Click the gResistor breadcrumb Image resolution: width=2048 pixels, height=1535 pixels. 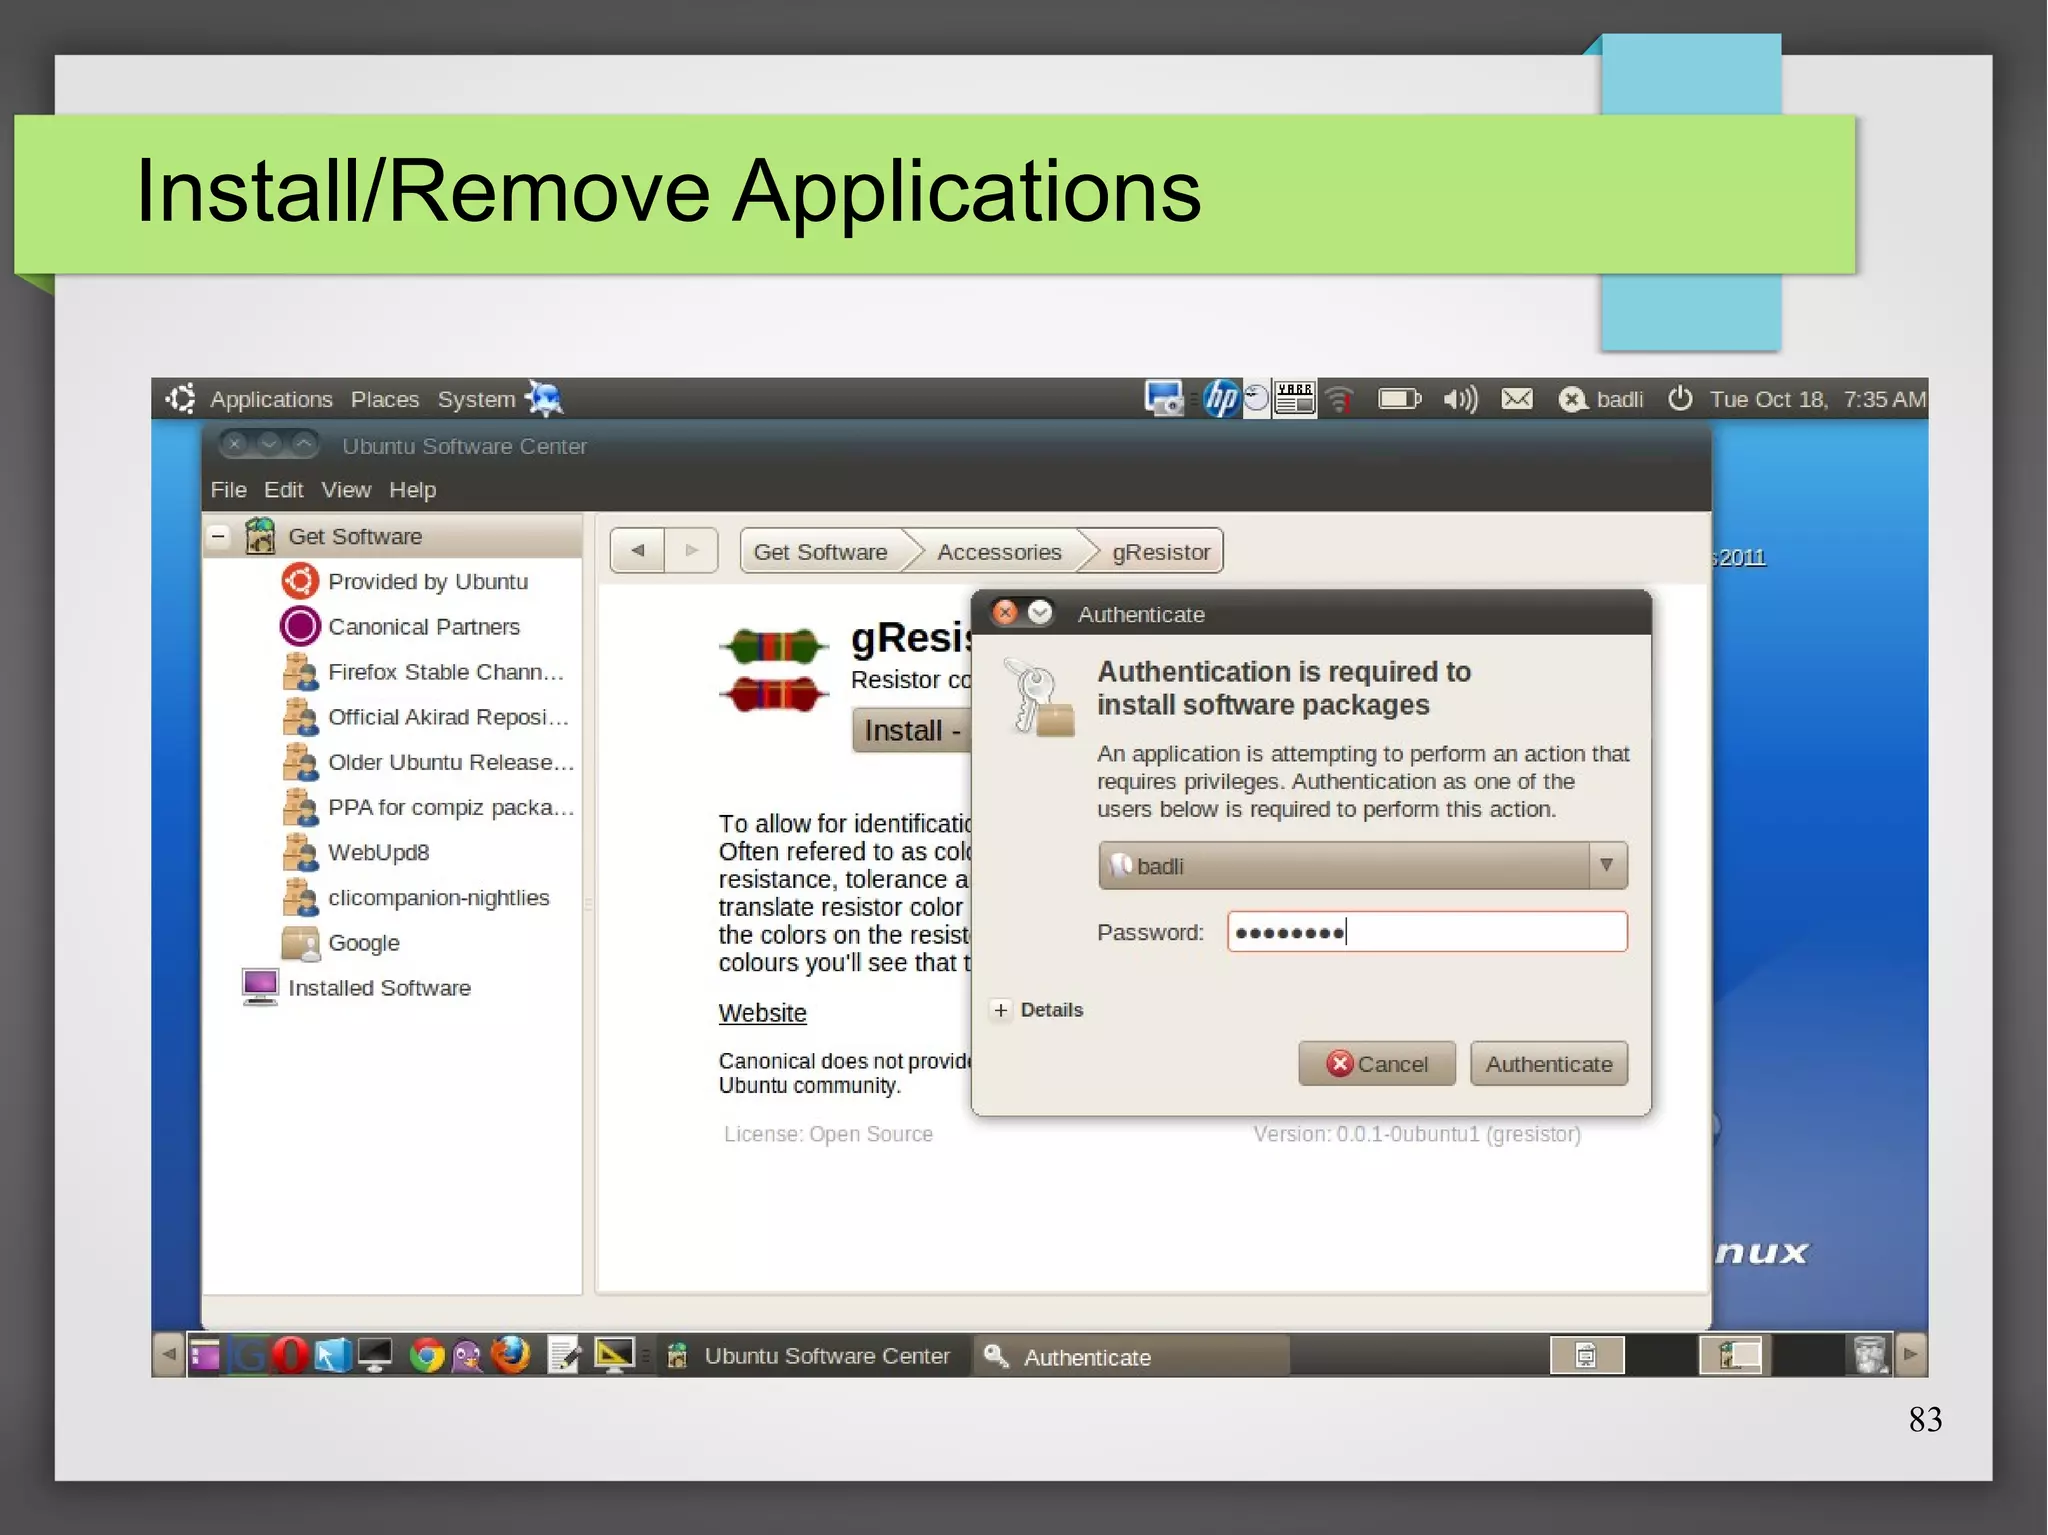tap(1160, 552)
